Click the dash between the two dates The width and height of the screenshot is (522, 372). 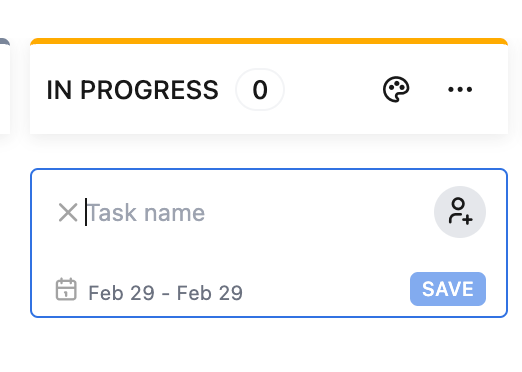coord(166,294)
